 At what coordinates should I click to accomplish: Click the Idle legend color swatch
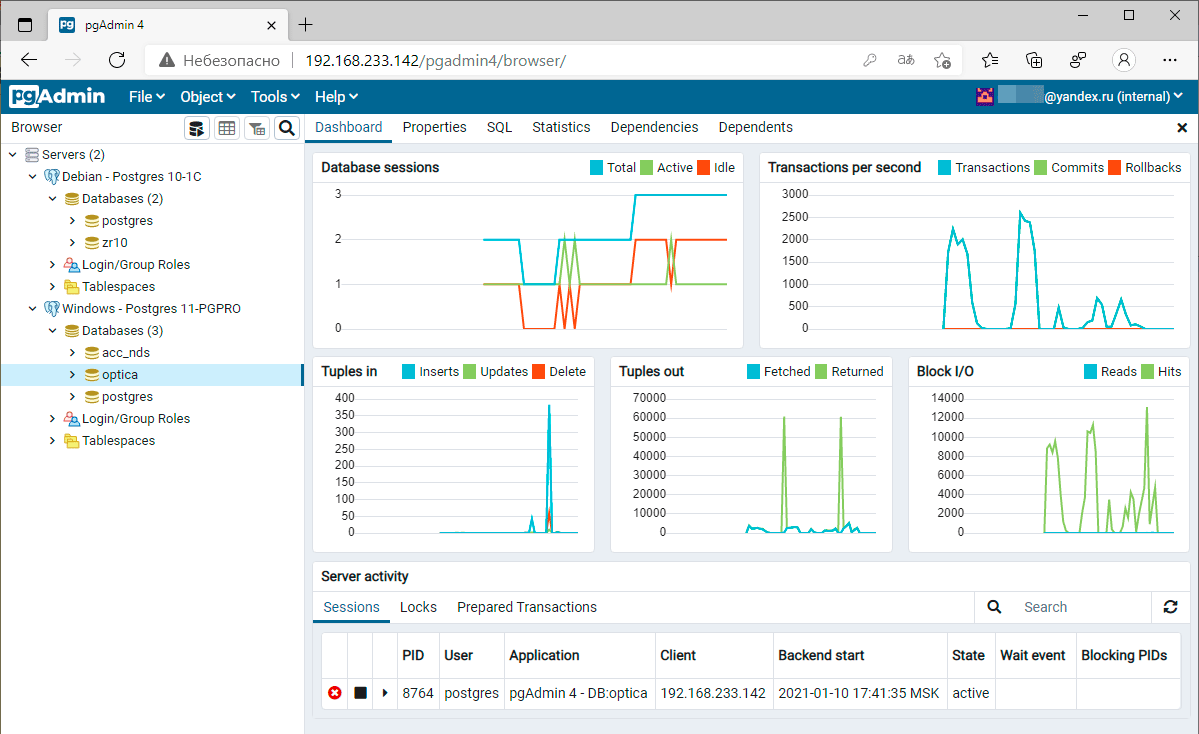click(703, 168)
